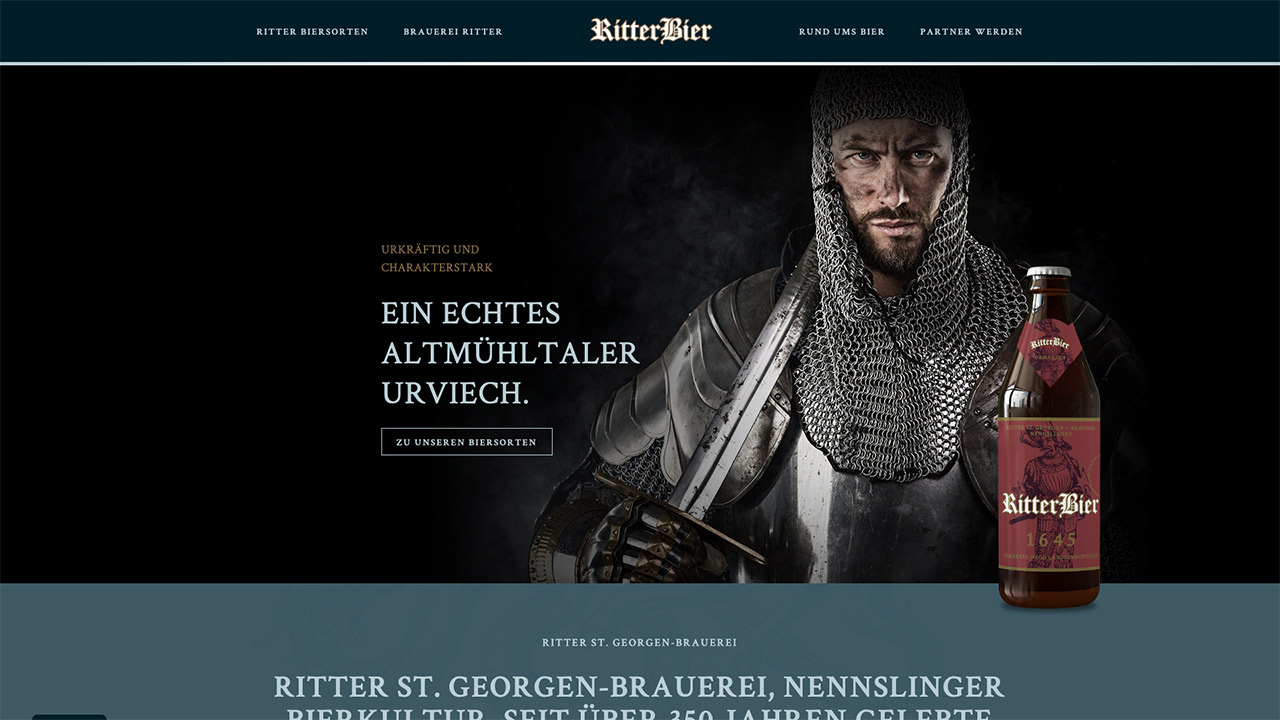Screen dimensions: 1280x720
Task: Open the Partner werden page
Action: [971, 32]
